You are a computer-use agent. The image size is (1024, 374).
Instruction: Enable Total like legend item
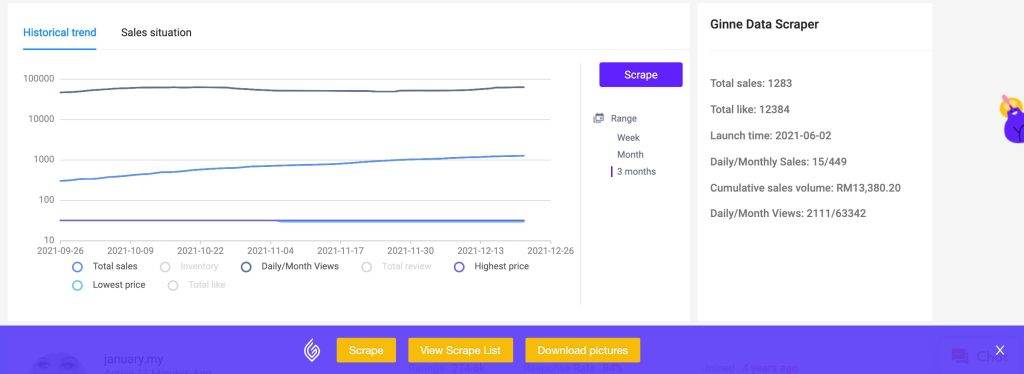pyautogui.click(x=173, y=285)
